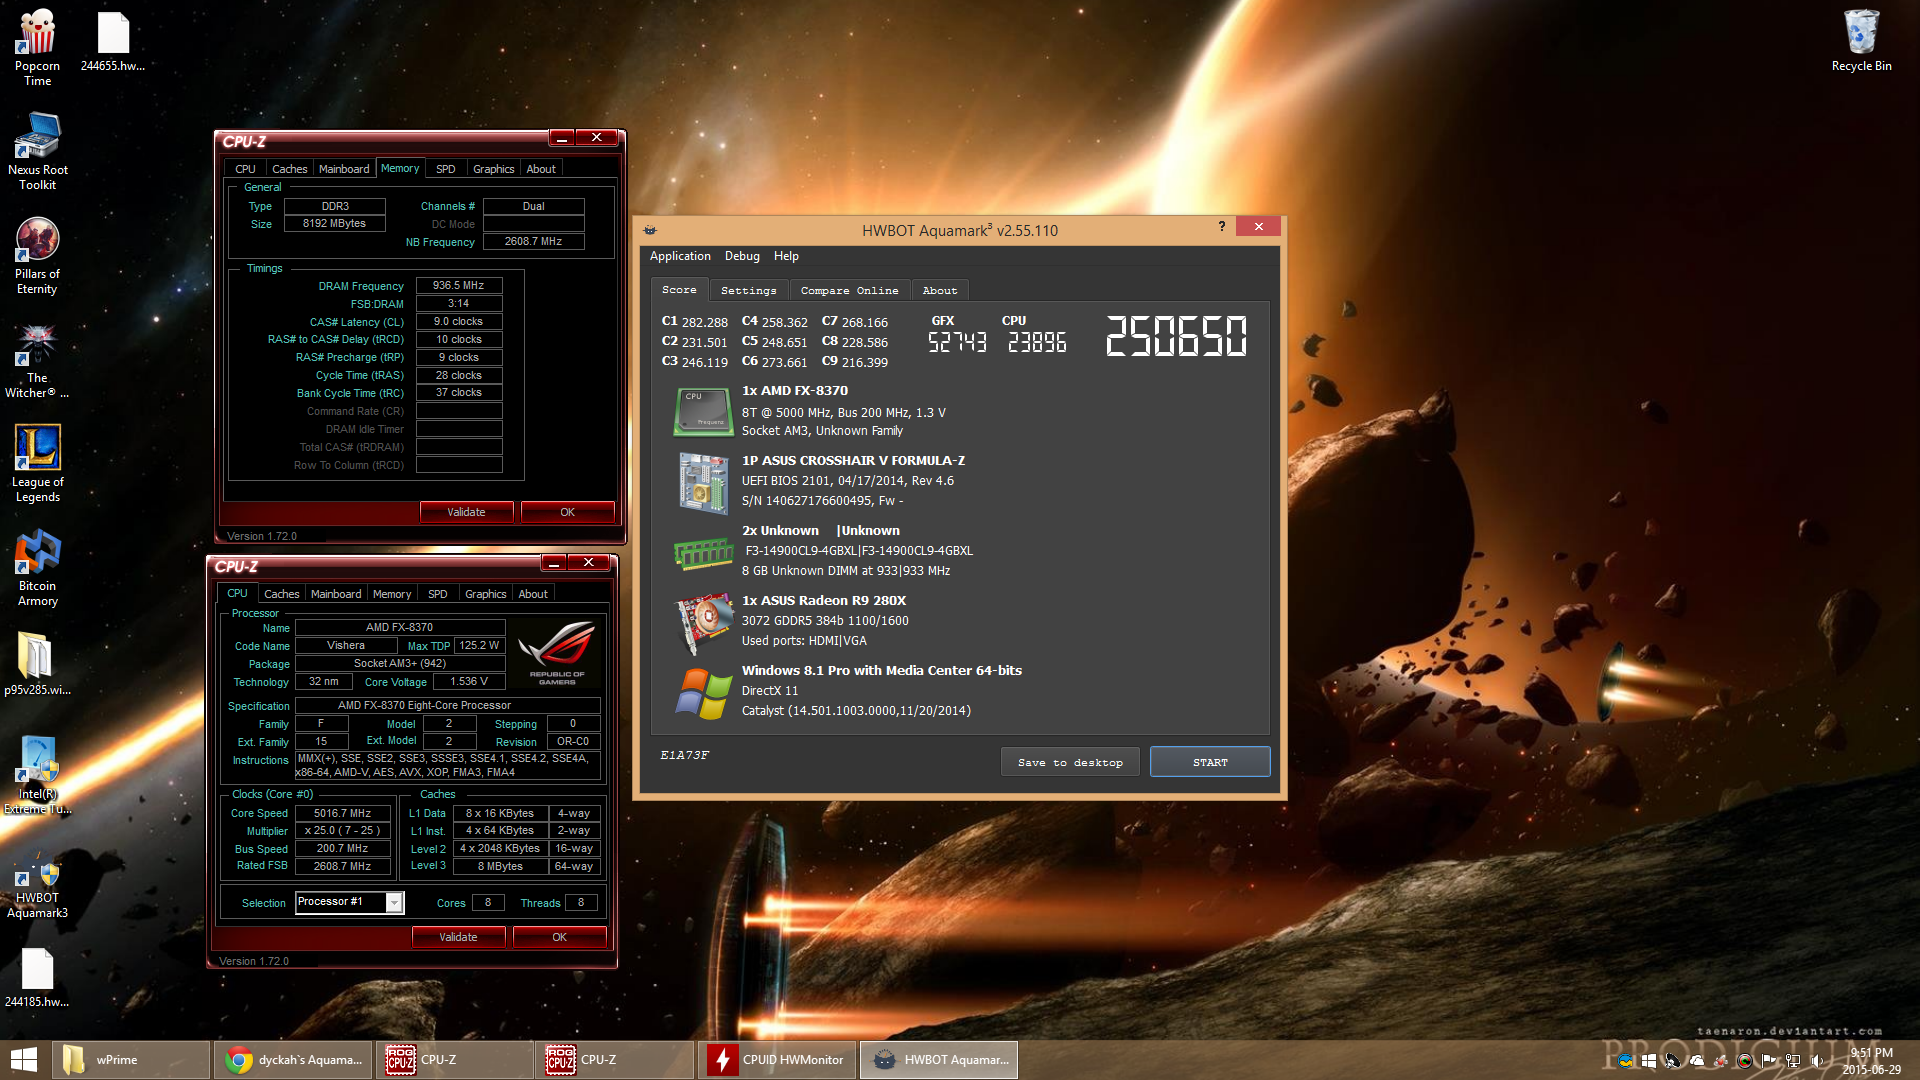Open SPD tab in top CPU-Z window
This screenshot has width=1920, height=1080.
click(445, 169)
